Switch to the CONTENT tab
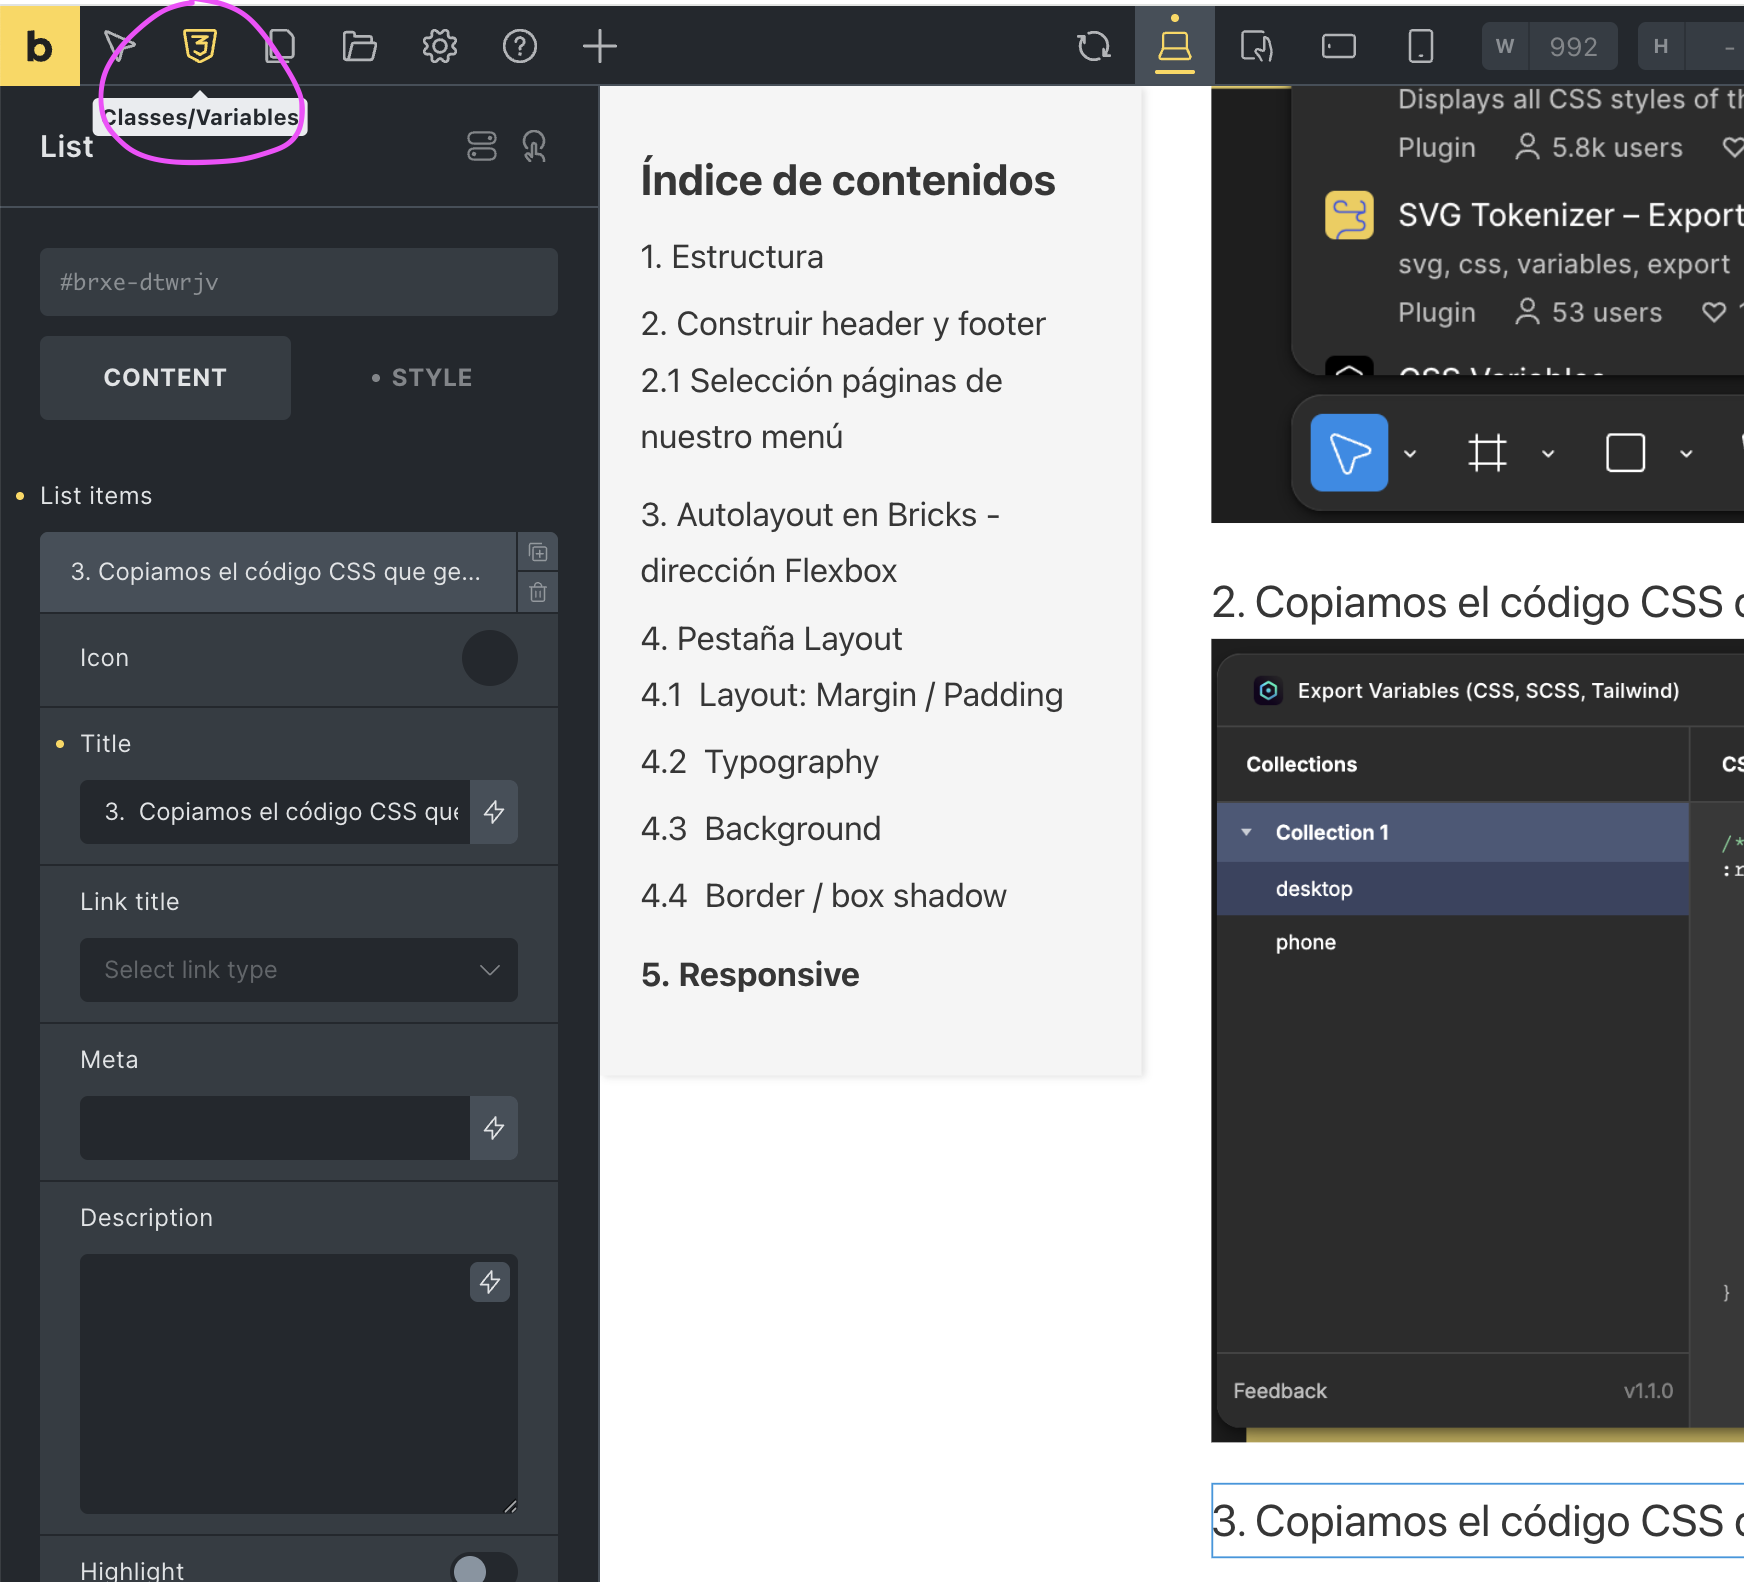The image size is (1744, 1582). coord(165,378)
